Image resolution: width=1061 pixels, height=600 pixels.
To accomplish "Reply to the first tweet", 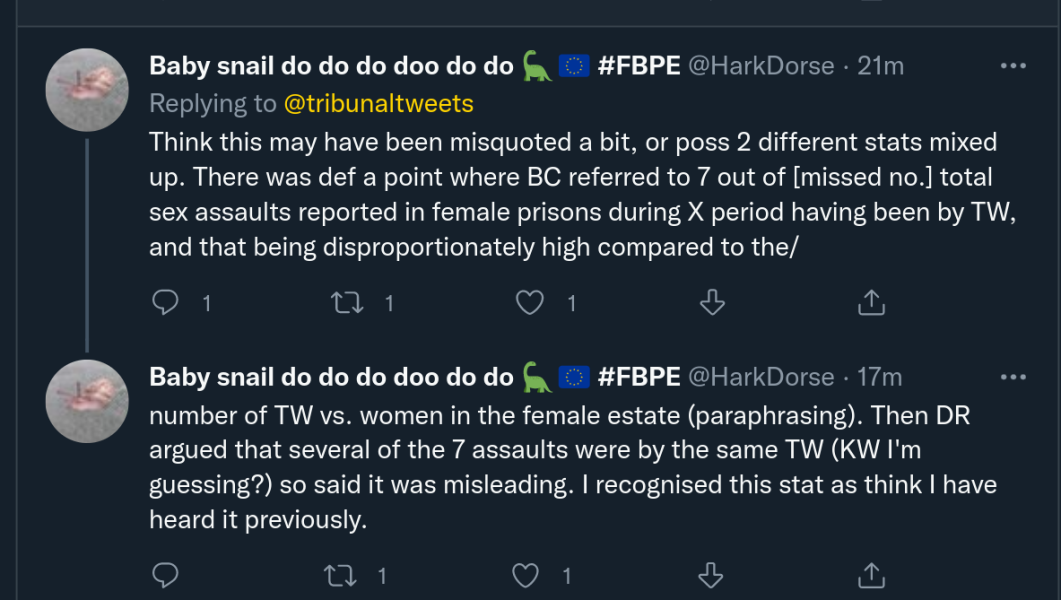I will click(x=166, y=302).
